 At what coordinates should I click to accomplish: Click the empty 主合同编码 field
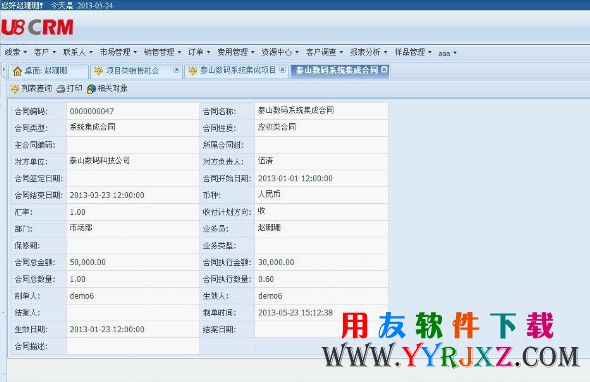pos(132,145)
